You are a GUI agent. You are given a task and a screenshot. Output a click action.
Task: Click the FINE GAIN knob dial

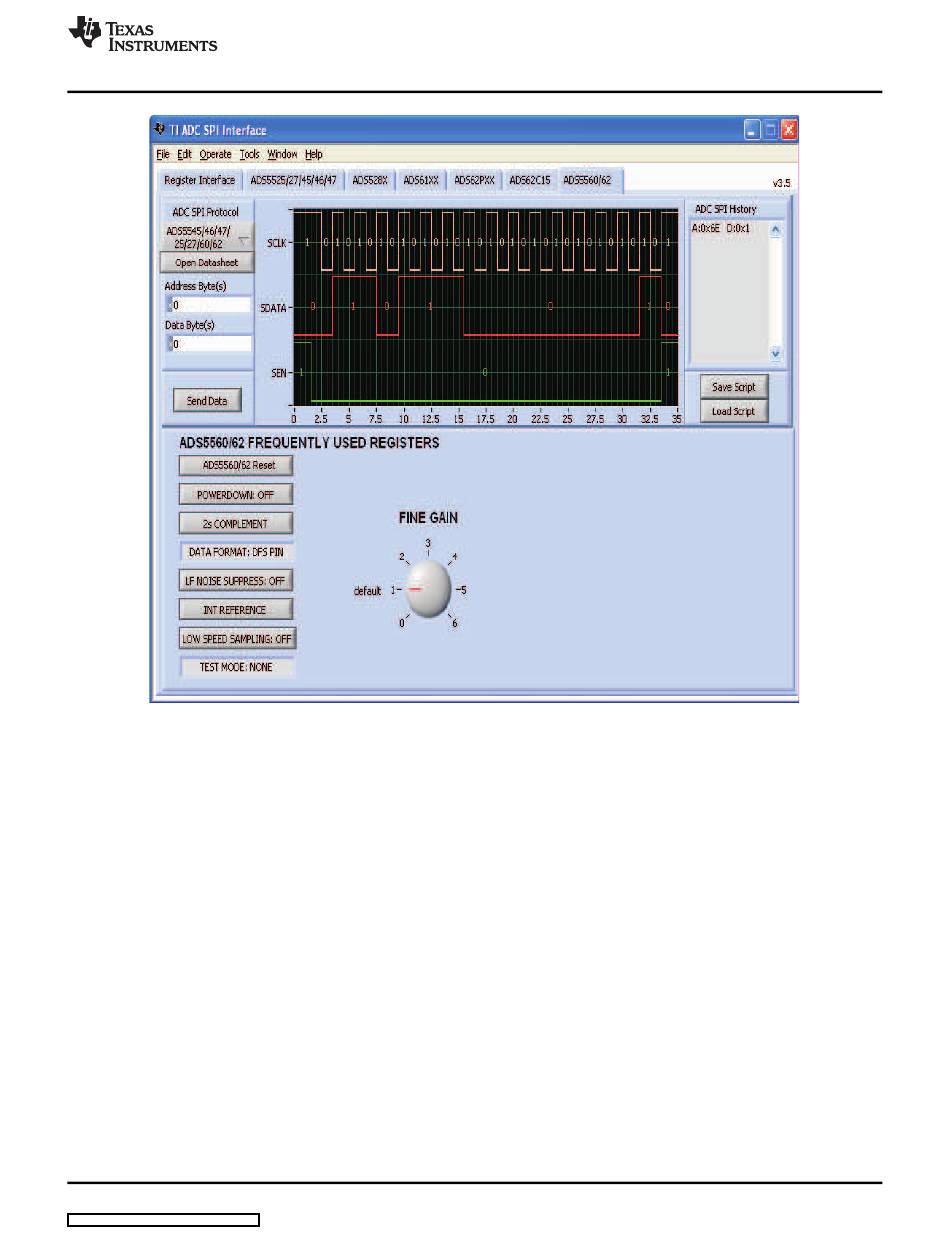428,590
